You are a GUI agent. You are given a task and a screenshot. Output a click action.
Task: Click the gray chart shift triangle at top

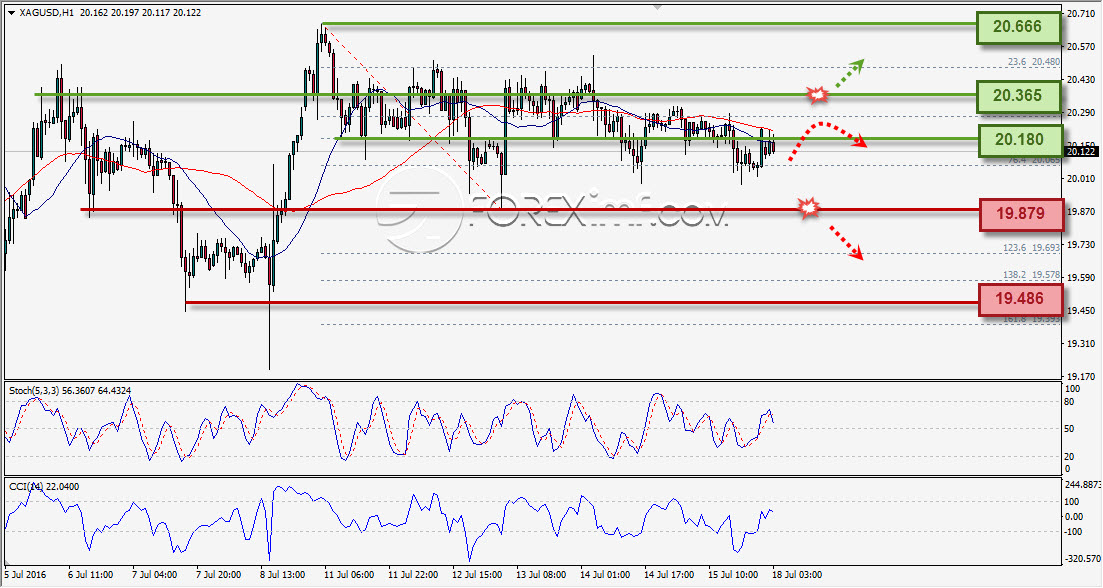tap(658, 6)
